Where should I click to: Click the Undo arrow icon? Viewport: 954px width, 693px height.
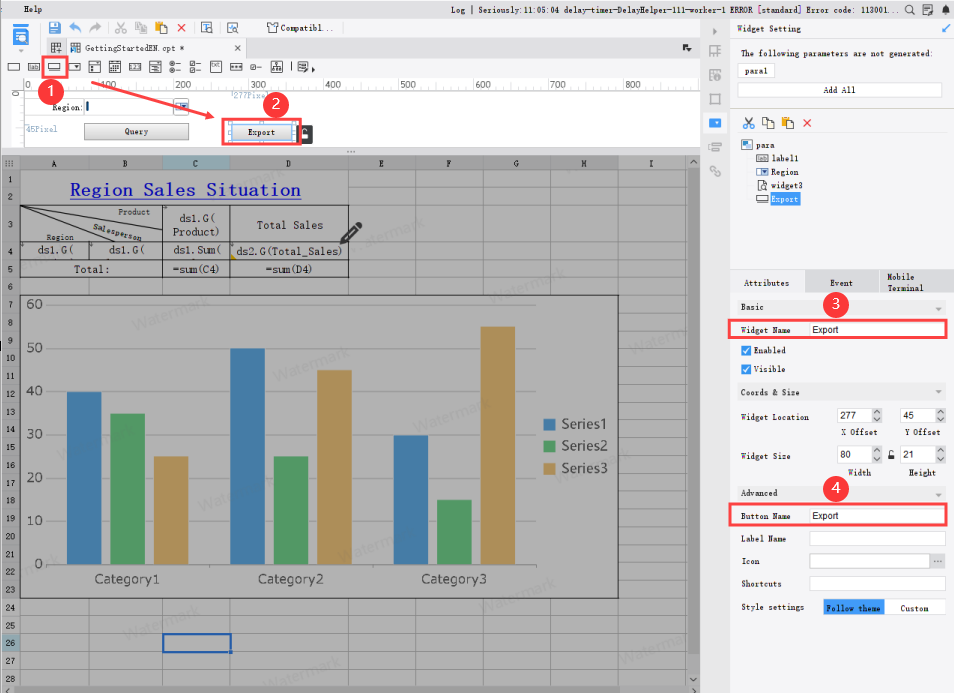pos(73,29)
